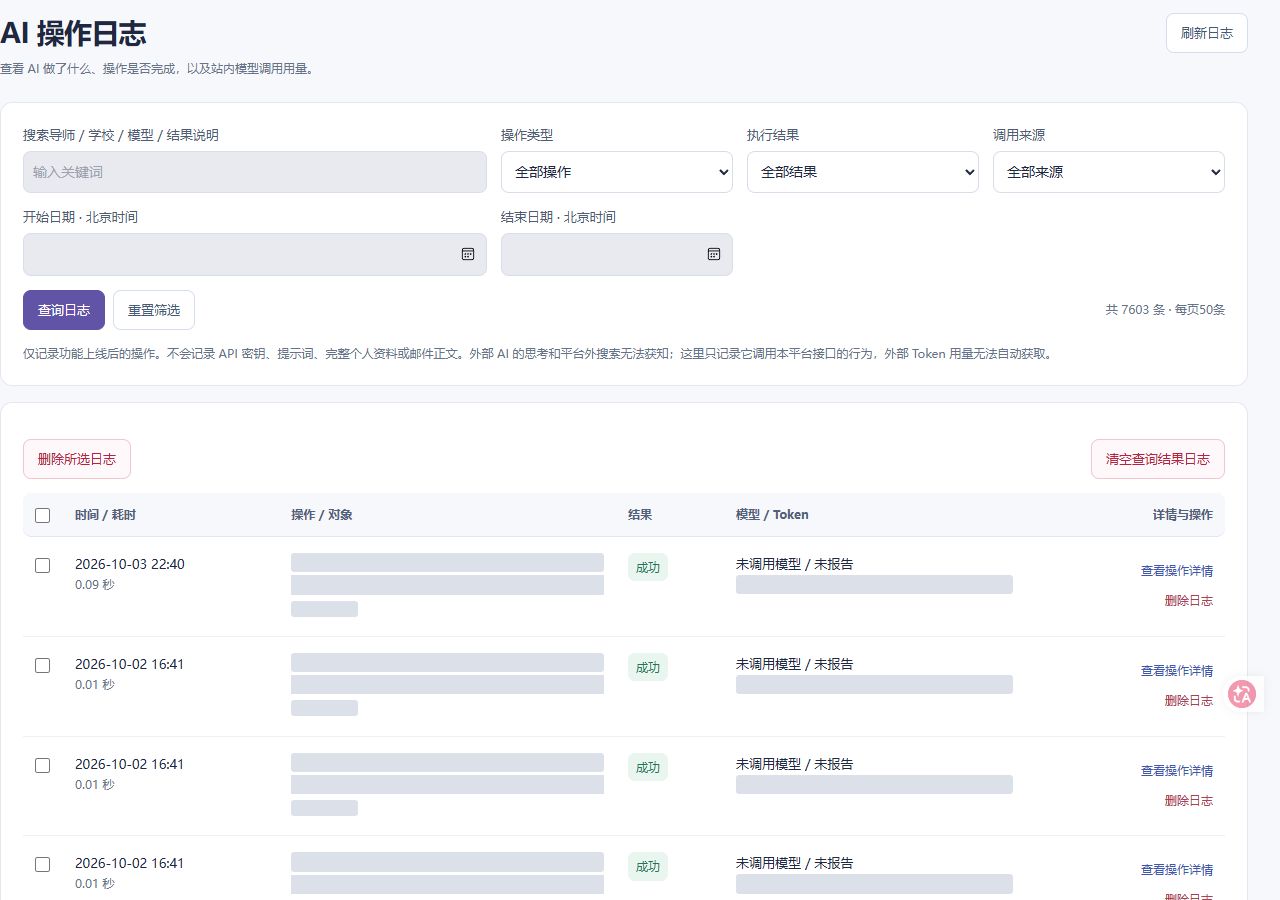Open the start date calendar picker icon
This screenshot has width=1280, height=900.
click(468, 254)
